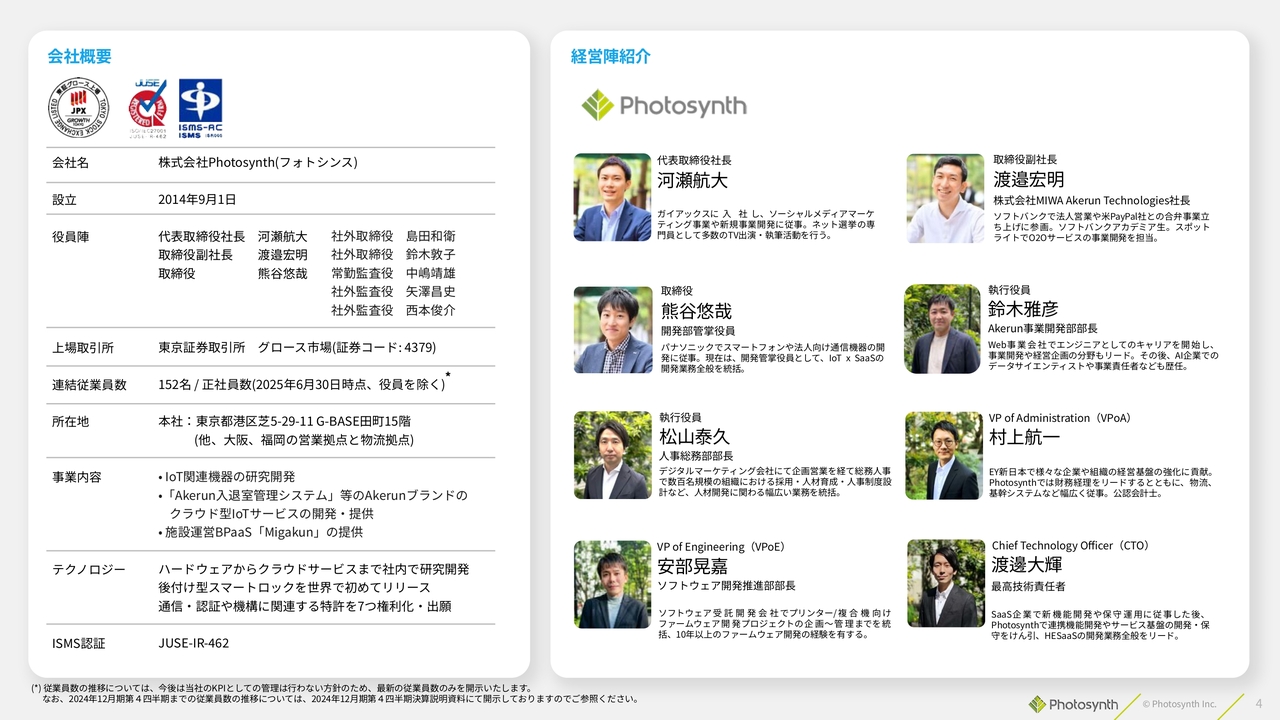The height and width of the screenshot is (720, 1280).
Task: Click the name 熊谷悠哉 in management section
Action: coord(696,311)
